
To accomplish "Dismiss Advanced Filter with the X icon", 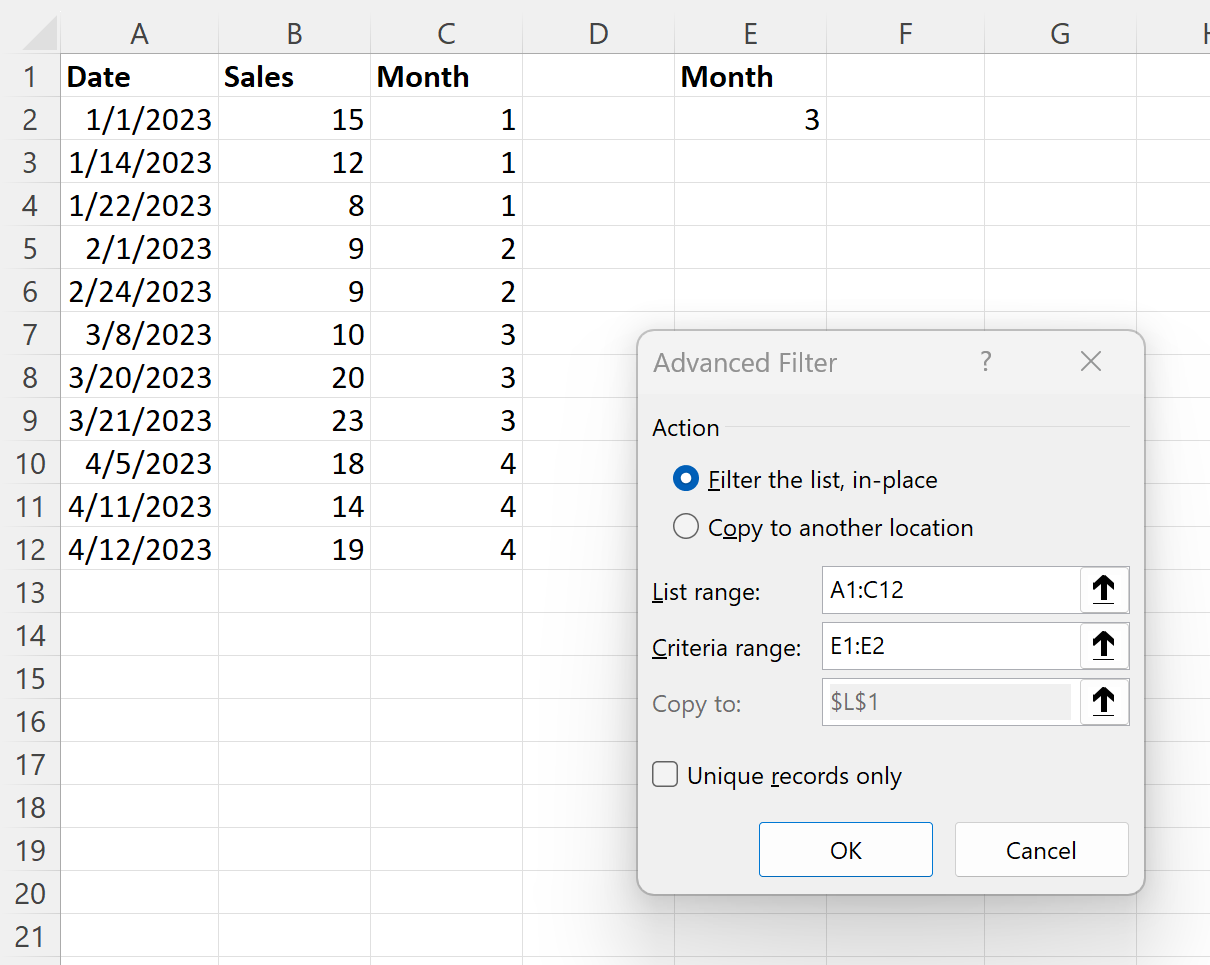I will click(1090, 361).
